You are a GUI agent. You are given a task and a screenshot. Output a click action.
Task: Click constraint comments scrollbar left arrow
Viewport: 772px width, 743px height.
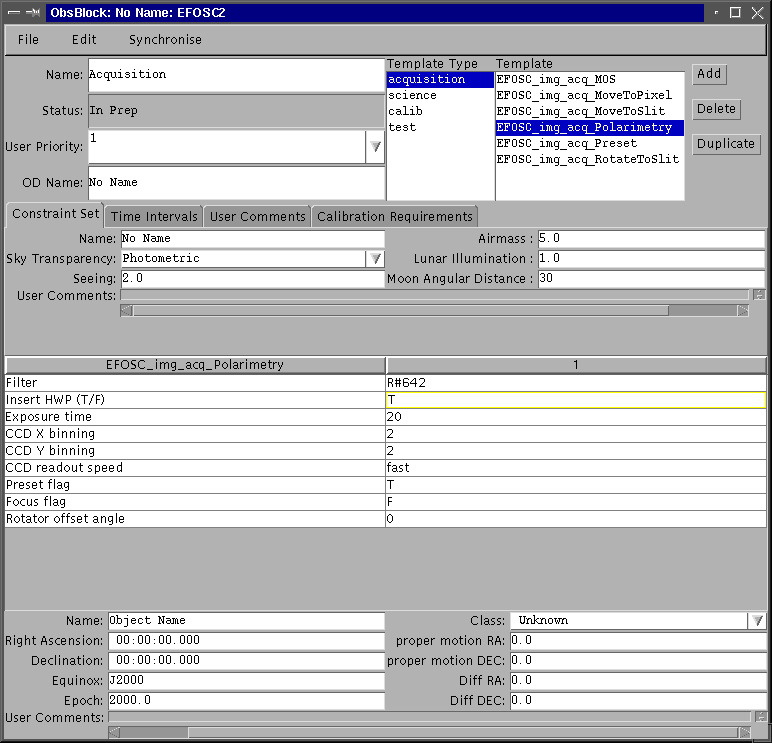click(x=127, y=311)
